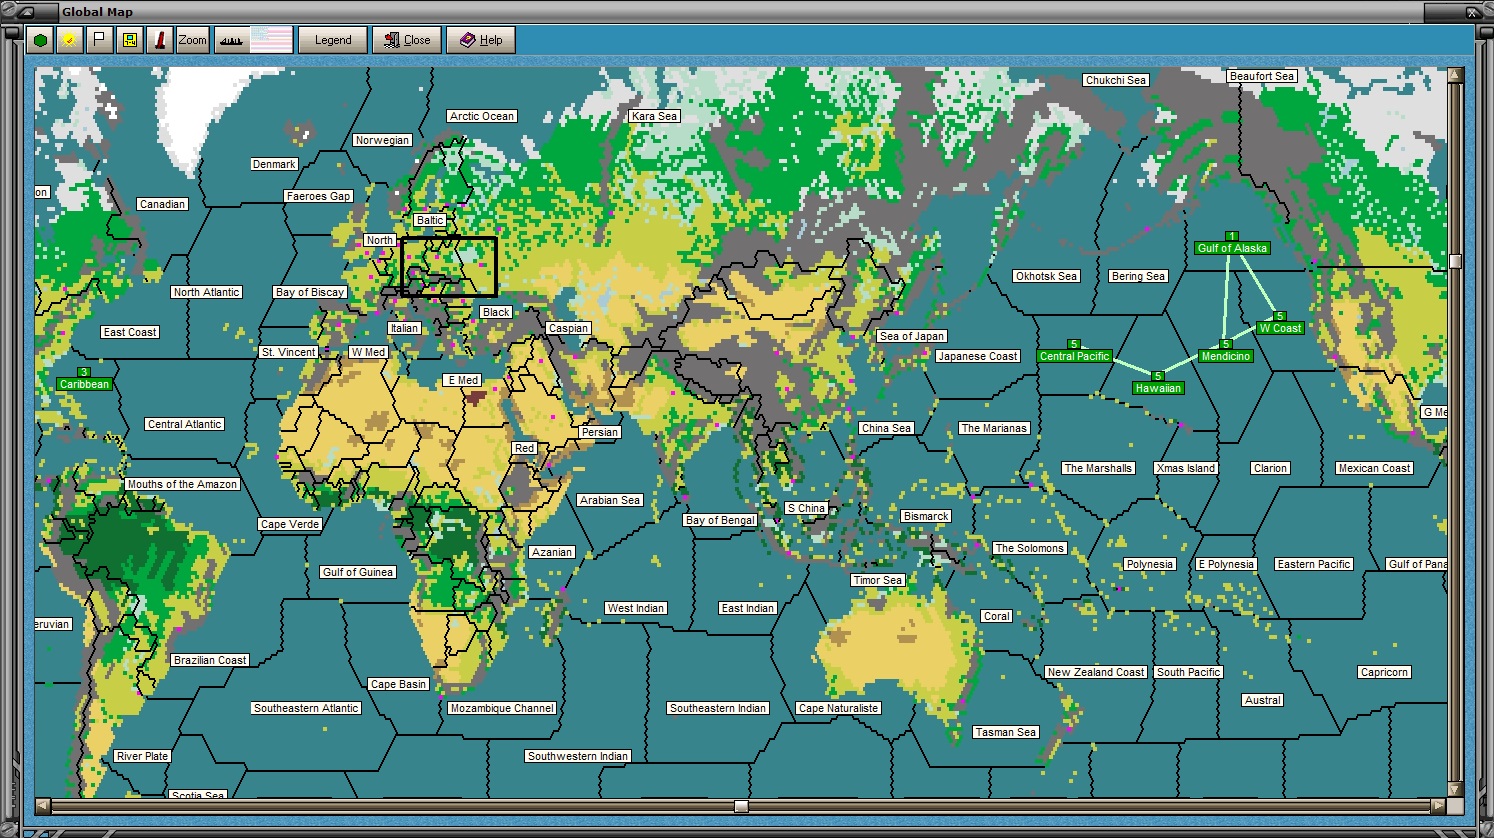The height and width of the screenshot is (838, 1494).
Task: Click the Japanese Coast label
Action: pos(978,356)
